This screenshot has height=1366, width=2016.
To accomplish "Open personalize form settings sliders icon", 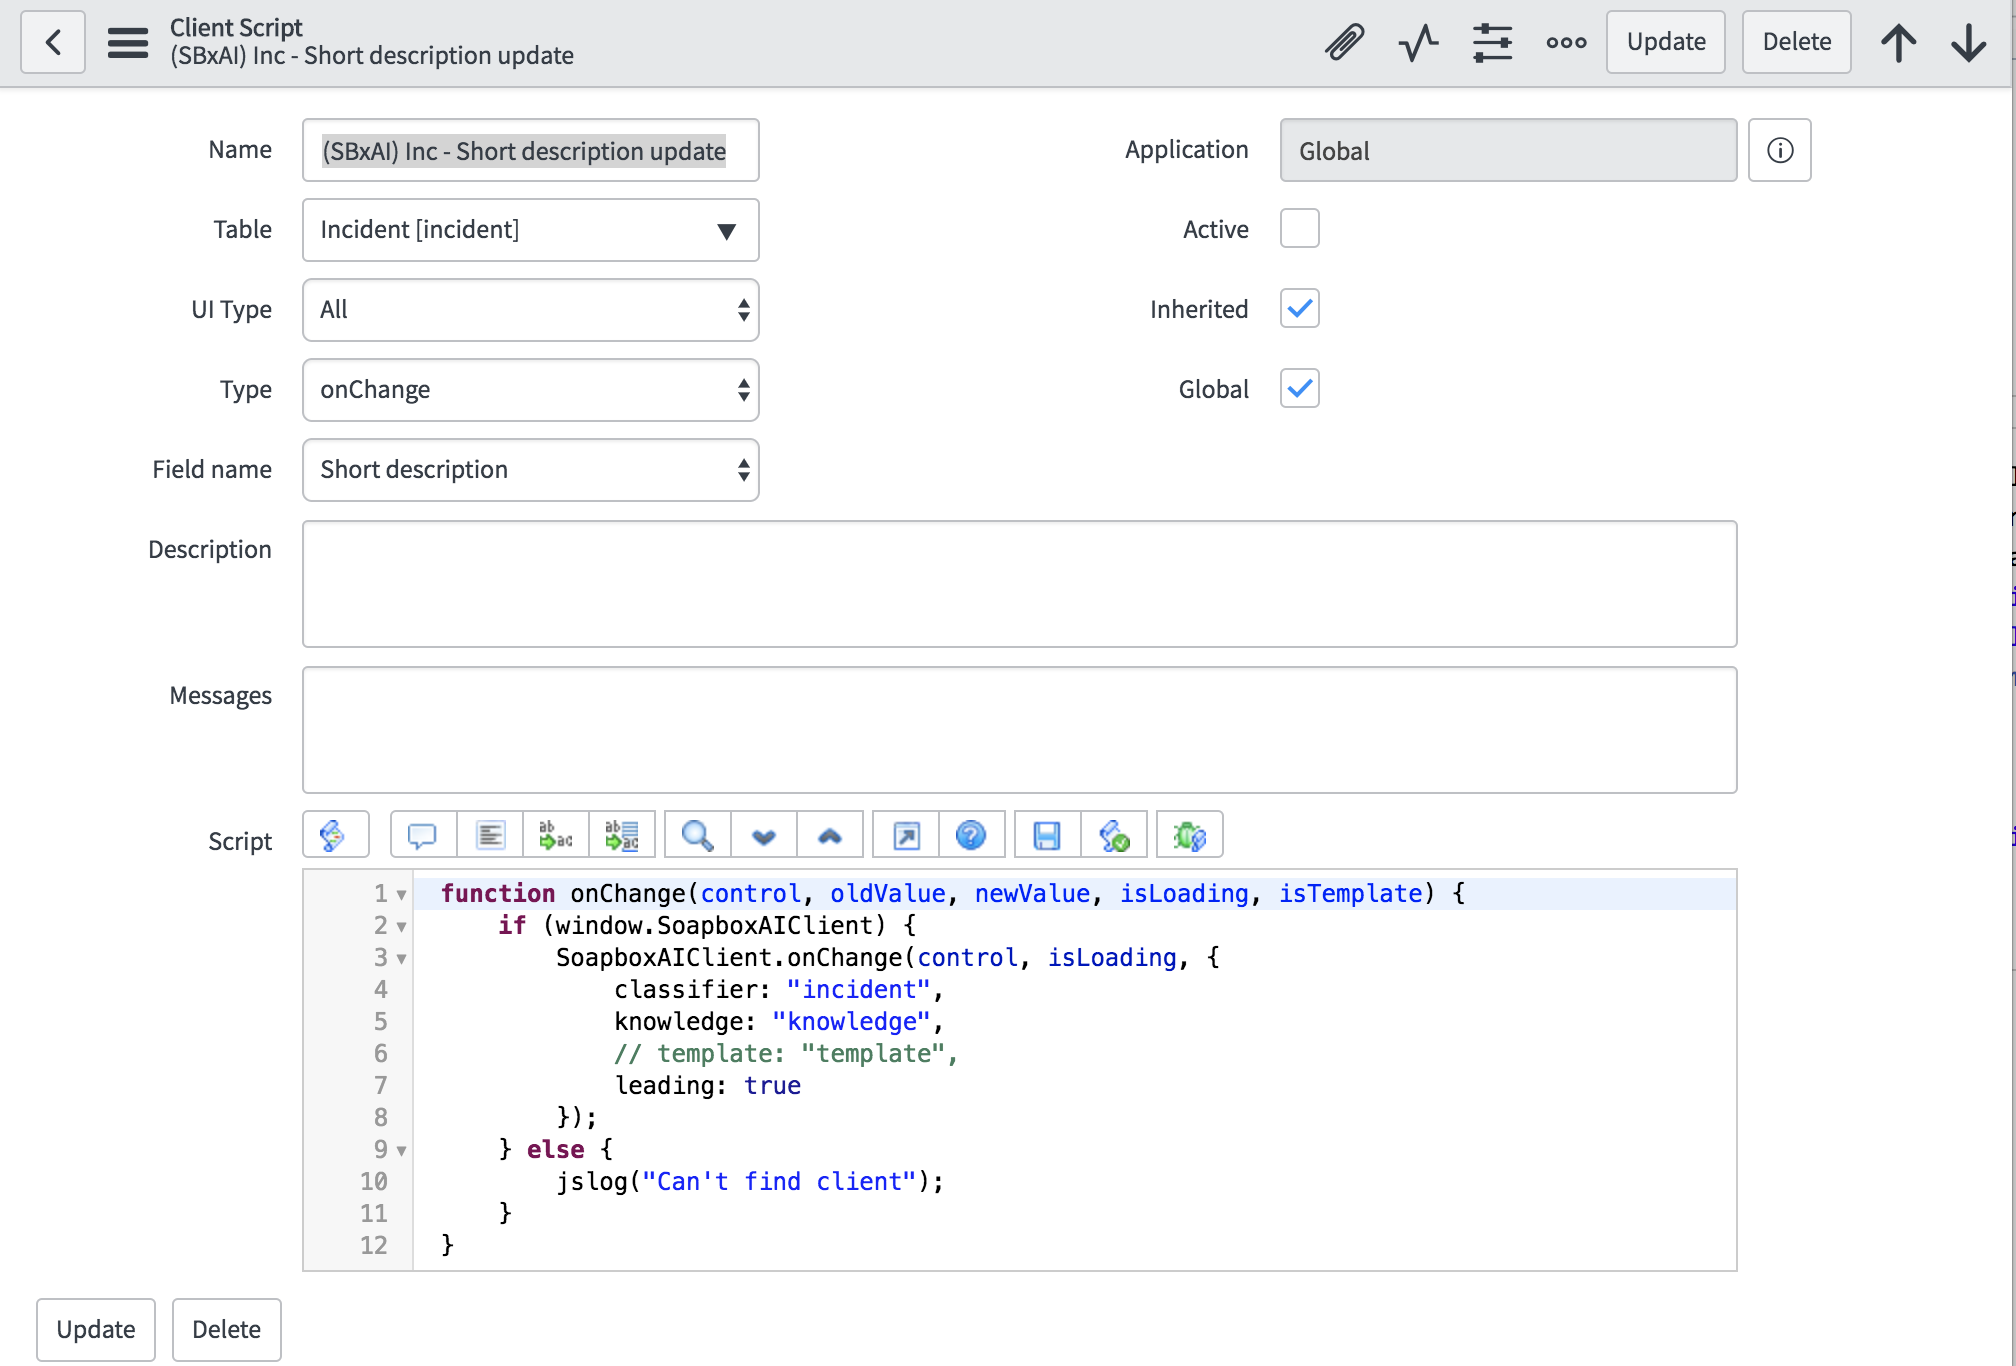I will tap(1492, 42).
